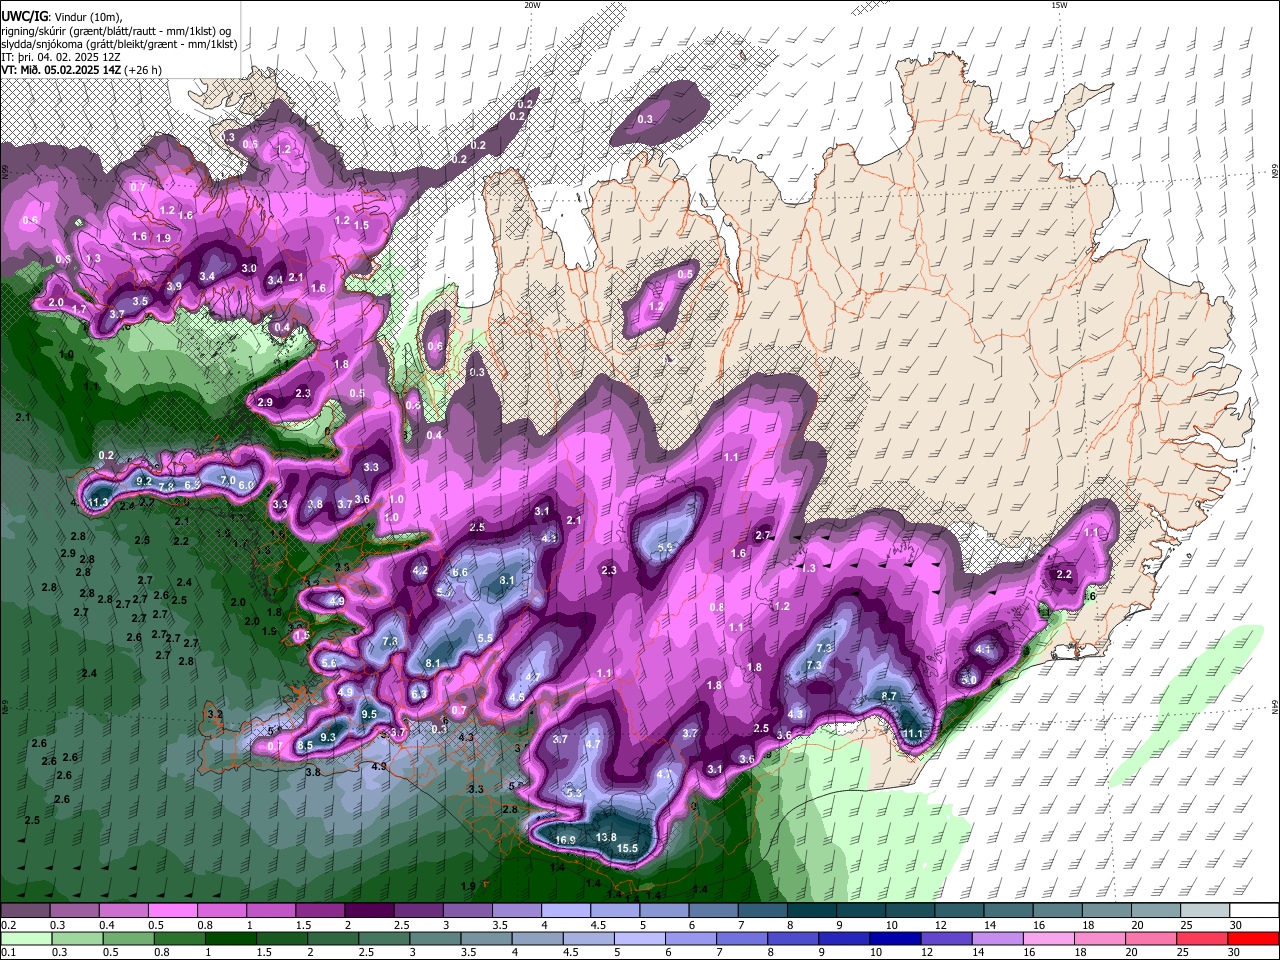
Task: Click the 'IT: þri. 04. 02. 2025 12Z' line
Action: tap(59, 57)
